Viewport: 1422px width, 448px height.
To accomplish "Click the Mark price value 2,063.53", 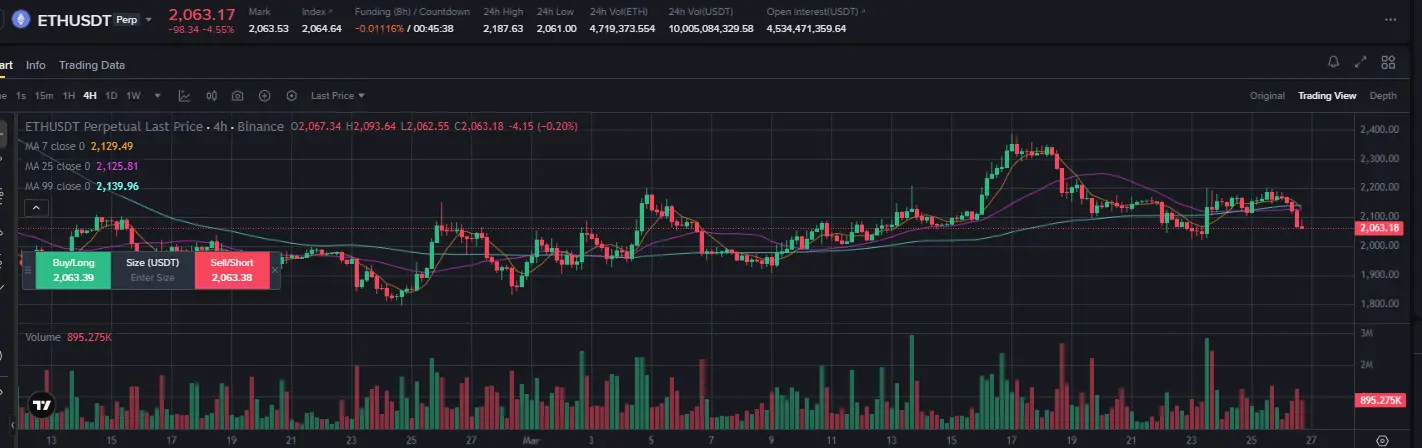I will click(268, 28).
